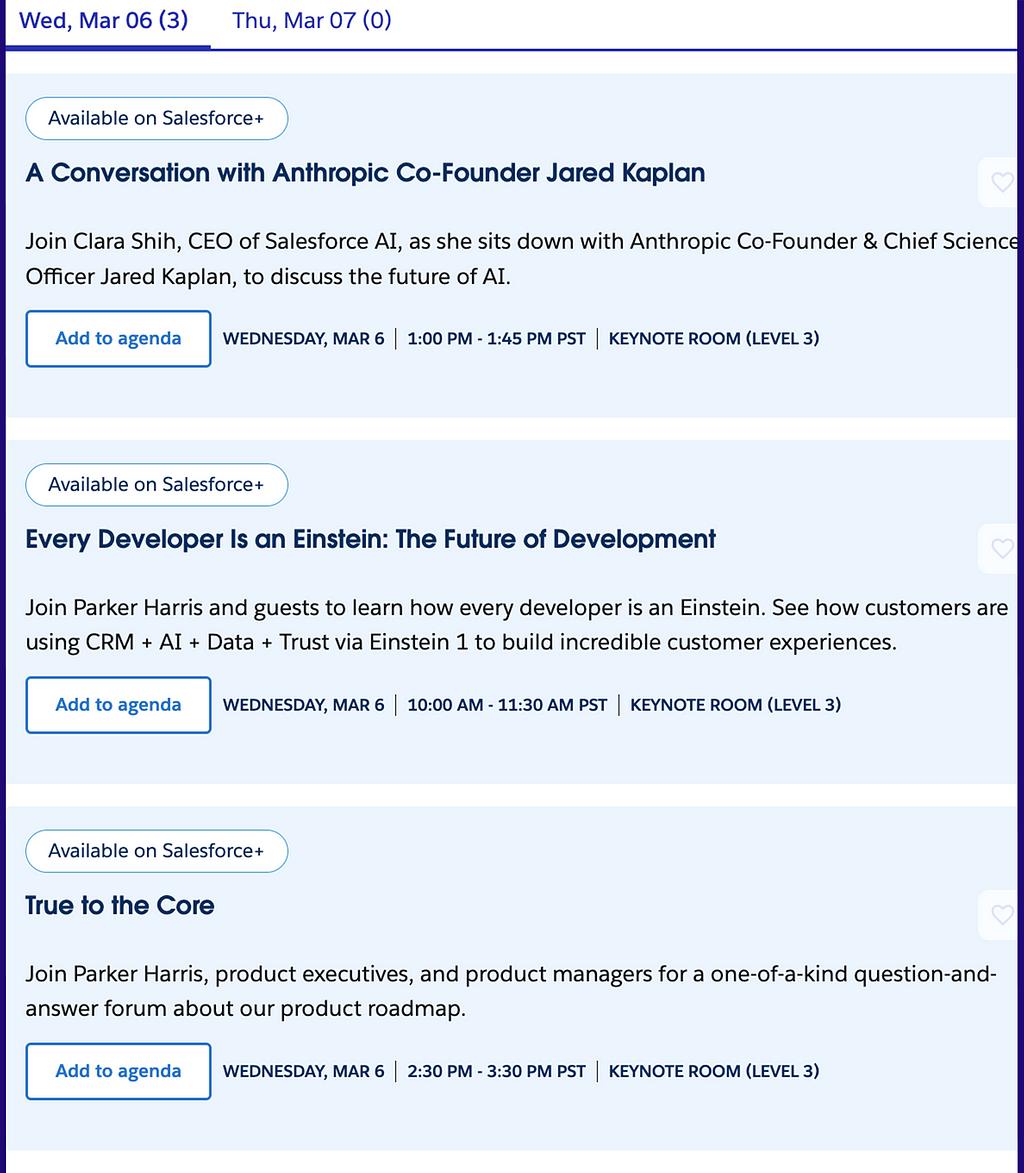Screen dimensions: 1024x1173
Task: Click the Clara Shih session description text
Action: click(500, 259)
